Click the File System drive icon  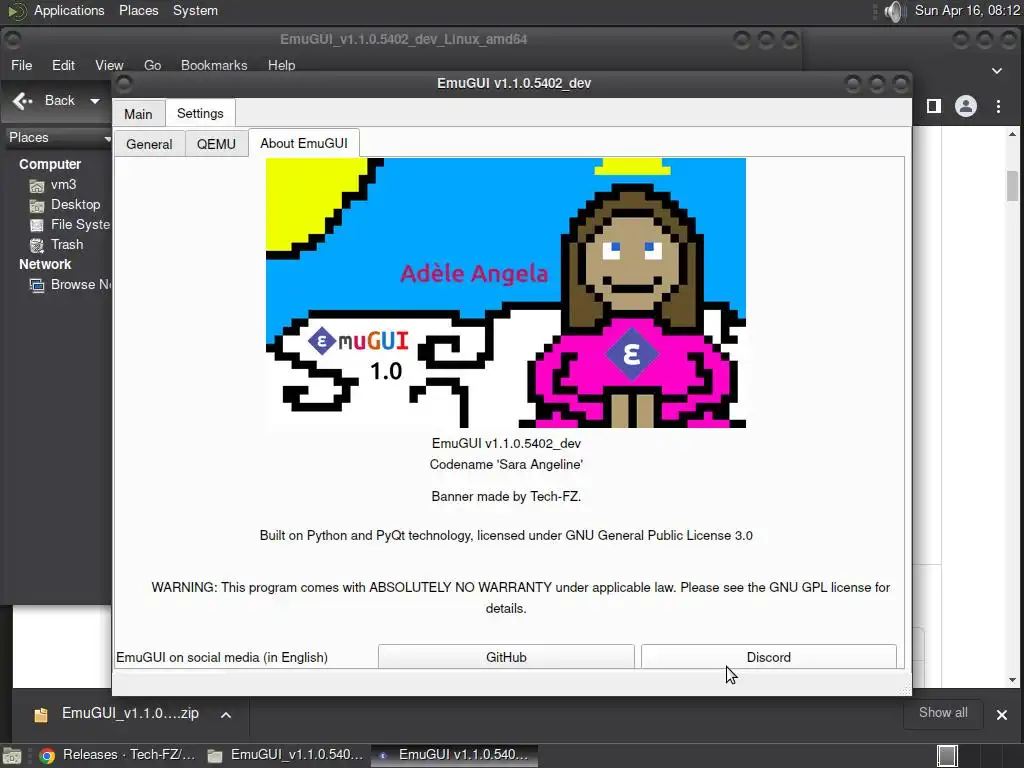(37, 226)
